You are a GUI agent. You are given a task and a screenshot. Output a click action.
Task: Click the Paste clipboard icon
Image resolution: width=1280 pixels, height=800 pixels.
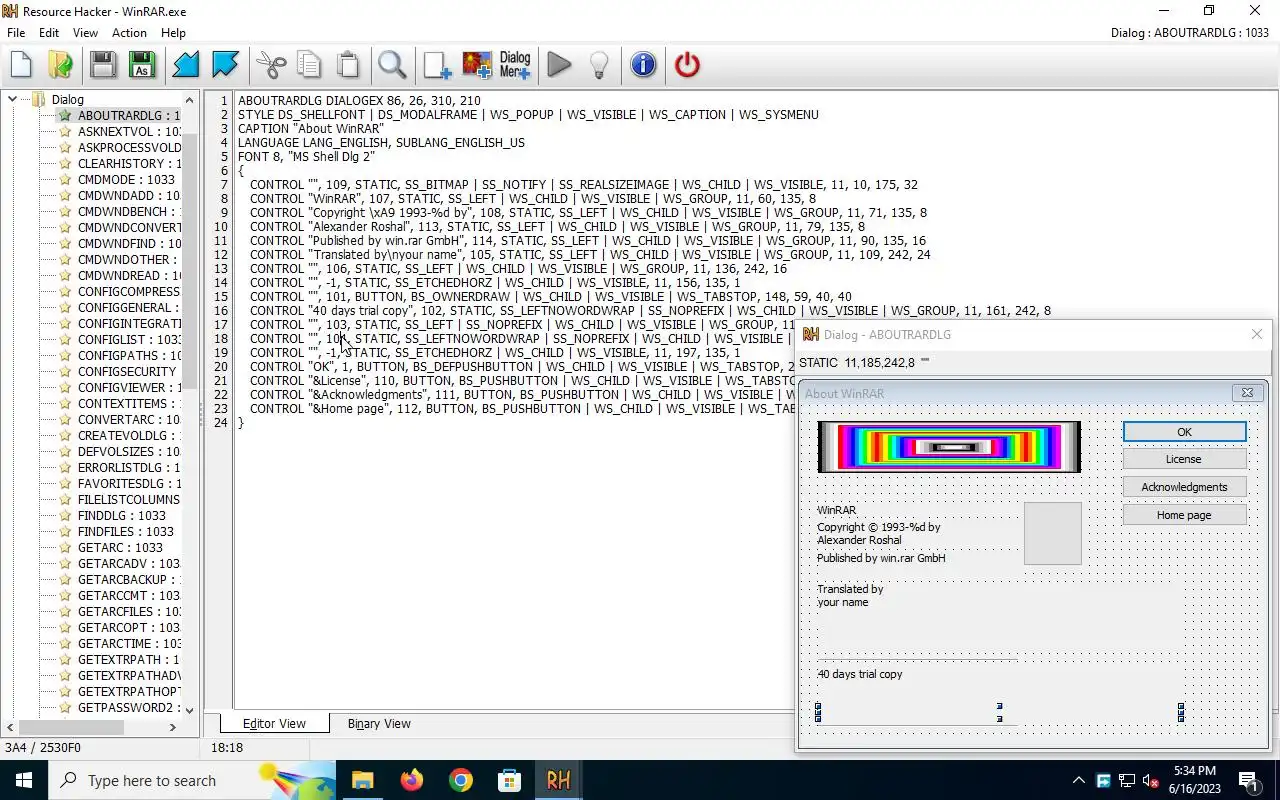(348, 65)
